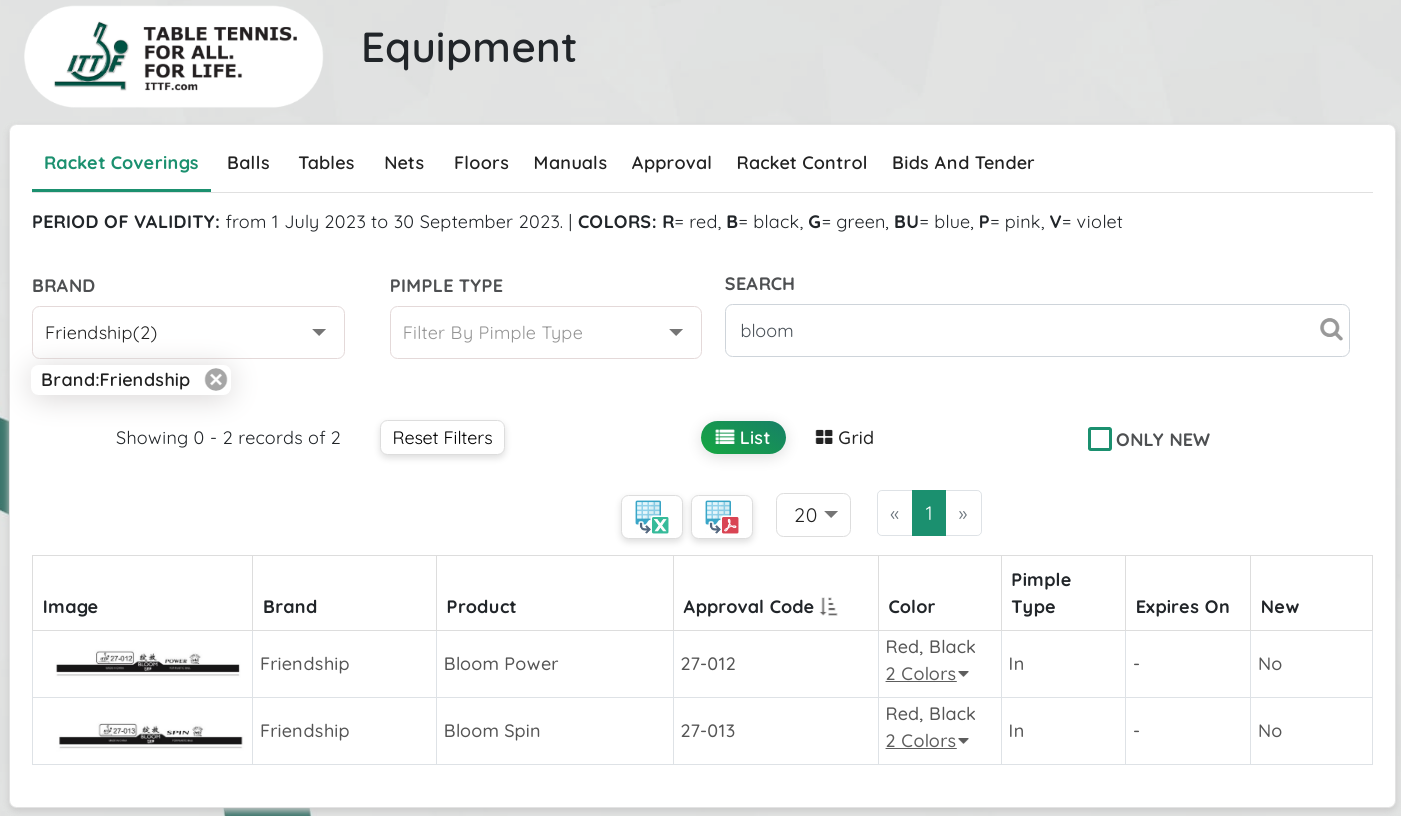
Task: Open the Approval tab
Action: click(671, 163)
